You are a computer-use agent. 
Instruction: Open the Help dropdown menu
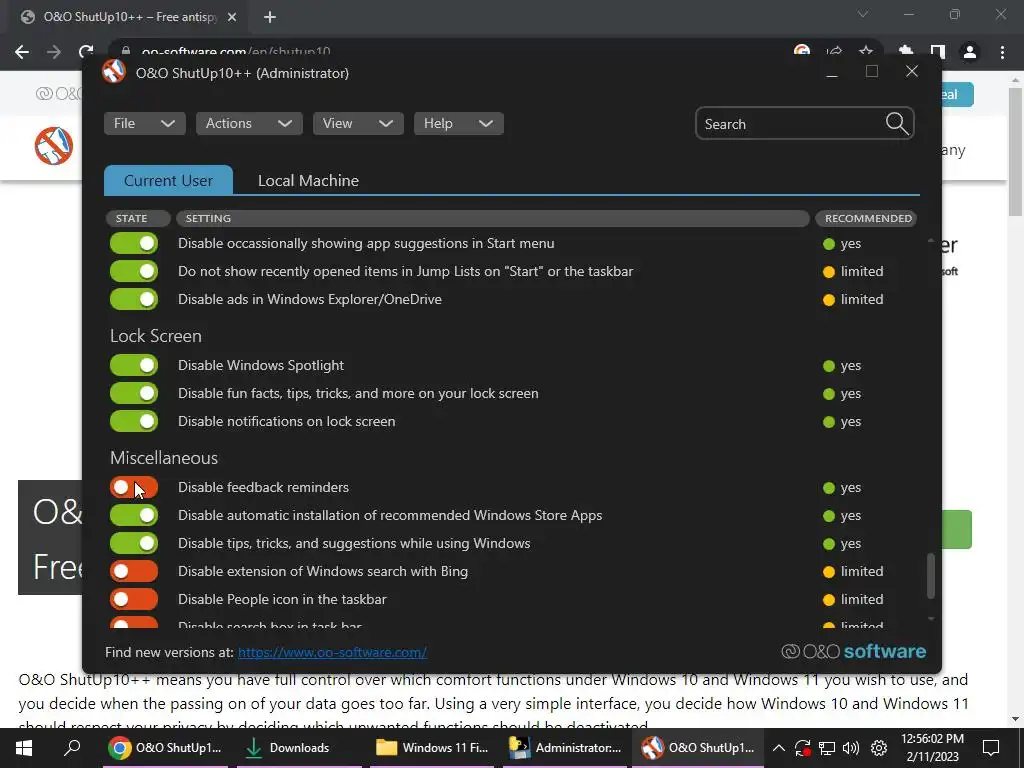[458, 123]
